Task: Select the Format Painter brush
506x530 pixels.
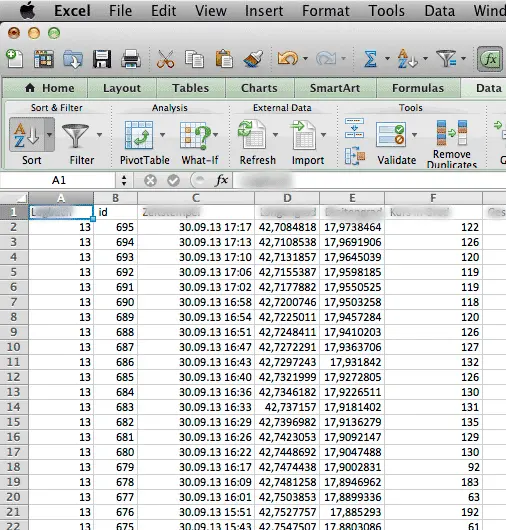Action: pos(253,59)
